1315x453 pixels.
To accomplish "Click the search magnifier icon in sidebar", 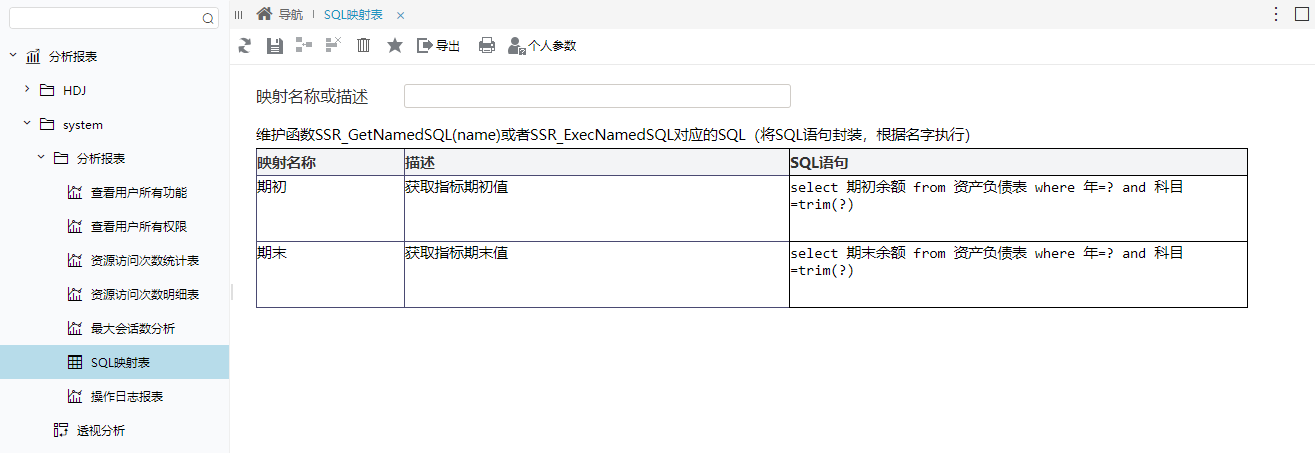I will pyautogui.click(x=208, y=18).
